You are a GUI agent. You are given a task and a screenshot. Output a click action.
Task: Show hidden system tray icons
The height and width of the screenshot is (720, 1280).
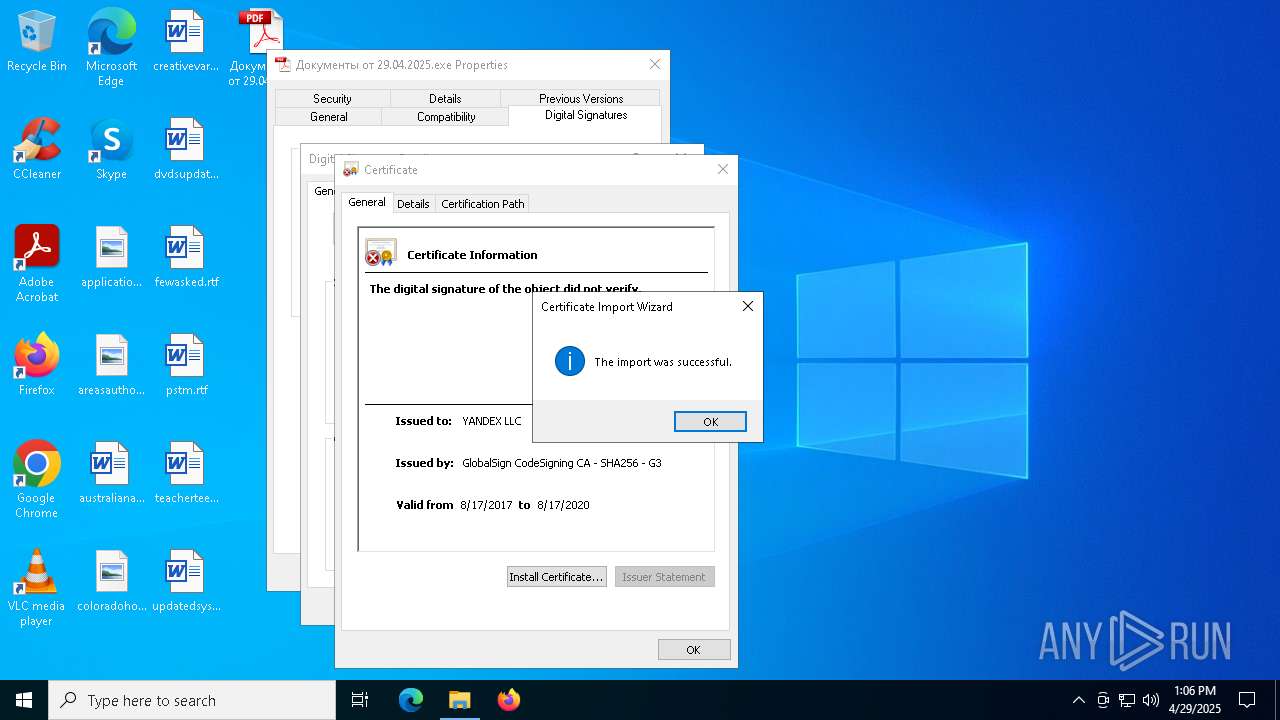coord(1078,700)
